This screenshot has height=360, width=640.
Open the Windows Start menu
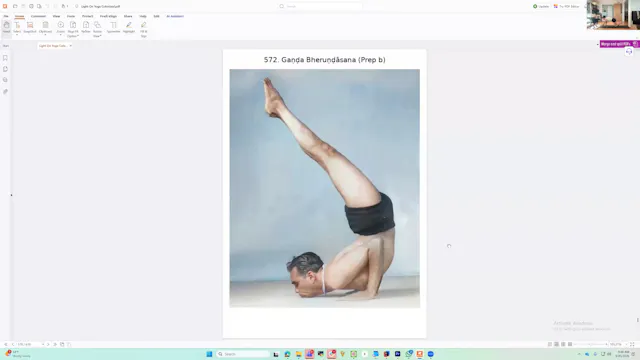click(x=209, y=354)
